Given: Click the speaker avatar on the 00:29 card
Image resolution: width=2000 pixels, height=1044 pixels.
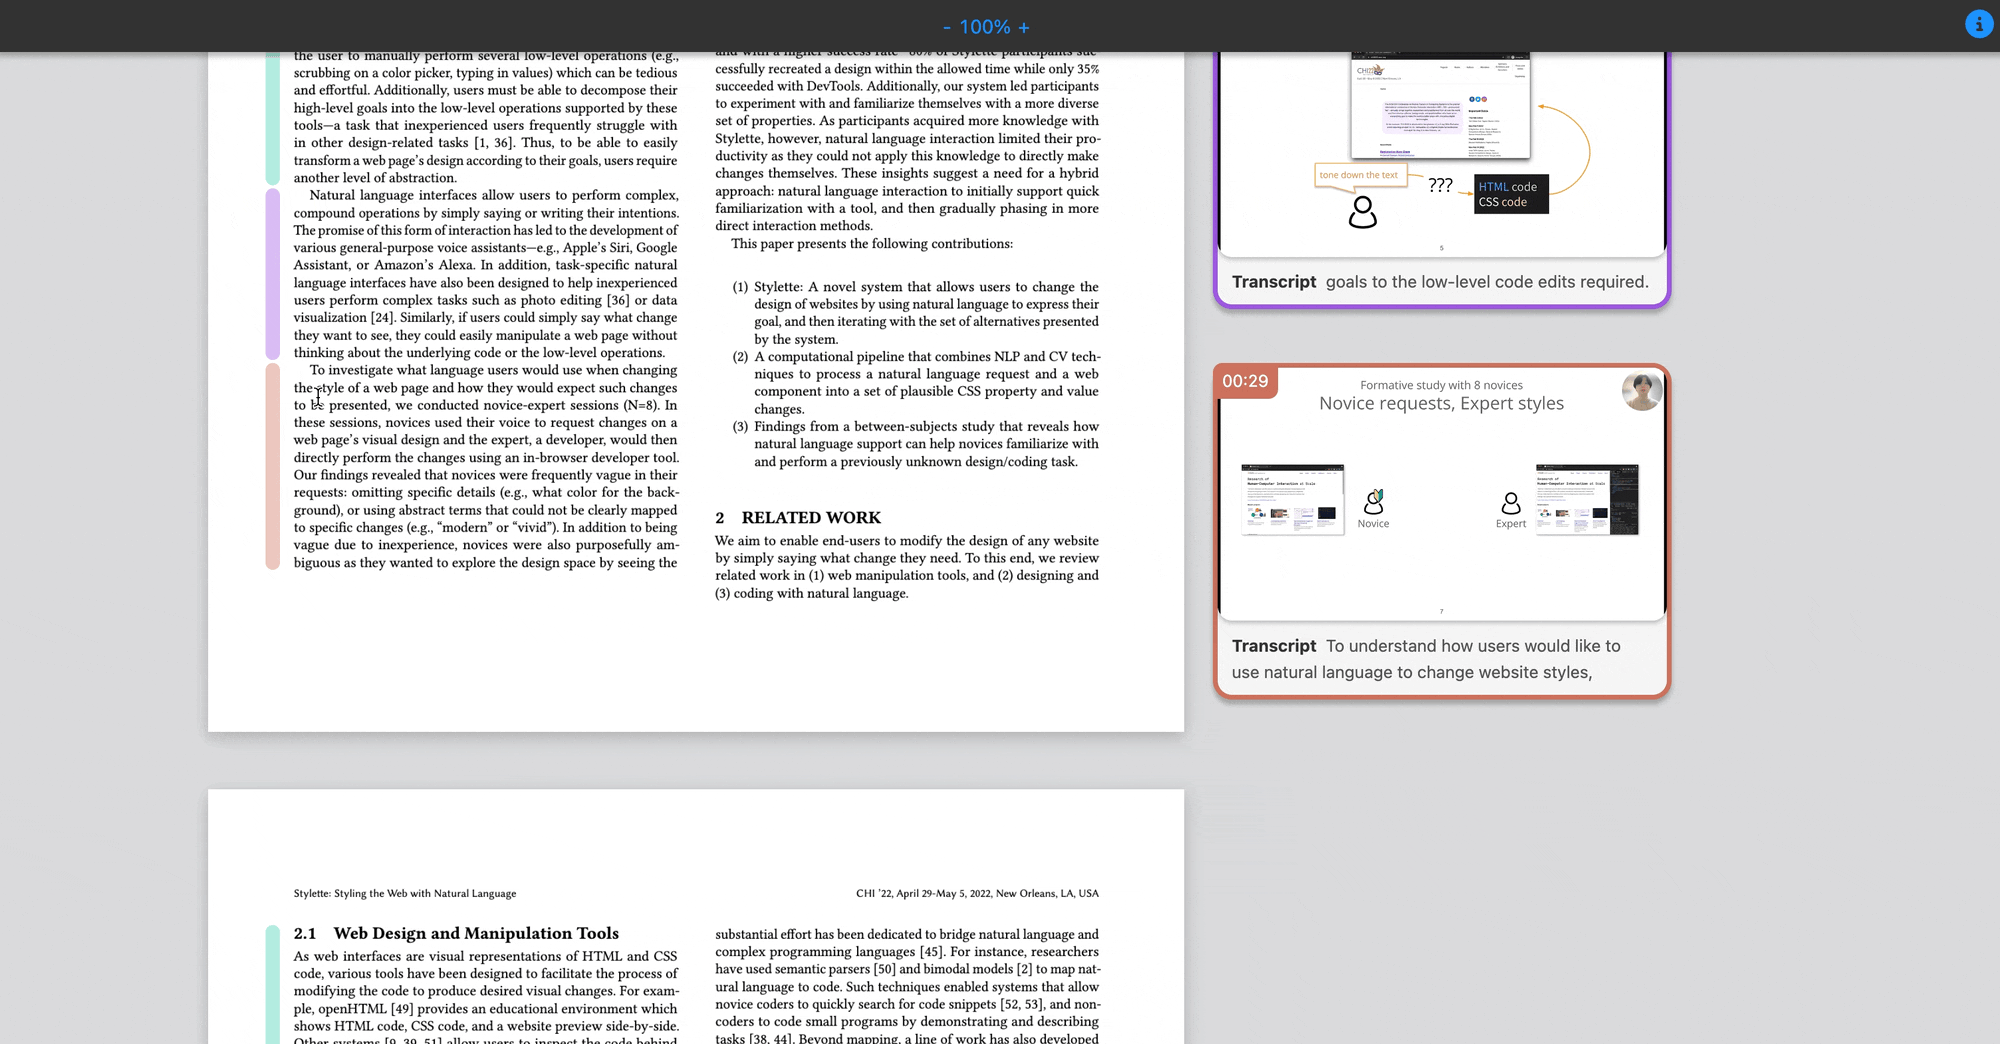Looking at the screenshot, I should (1642, 391).
